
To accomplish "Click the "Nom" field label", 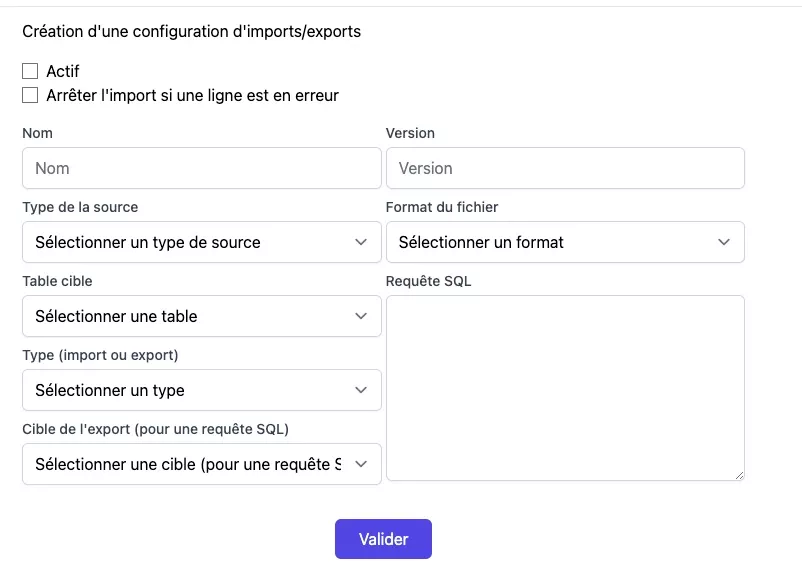I will pos(38,133).
